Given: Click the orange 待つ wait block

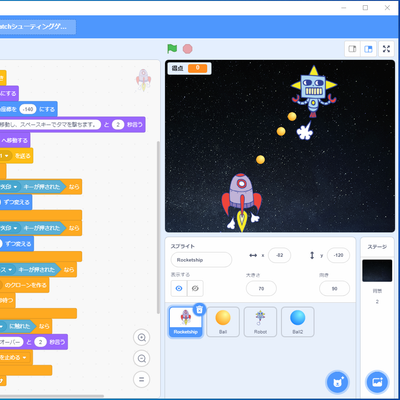Looking at the screenshot, I should [x=7, y=301].
